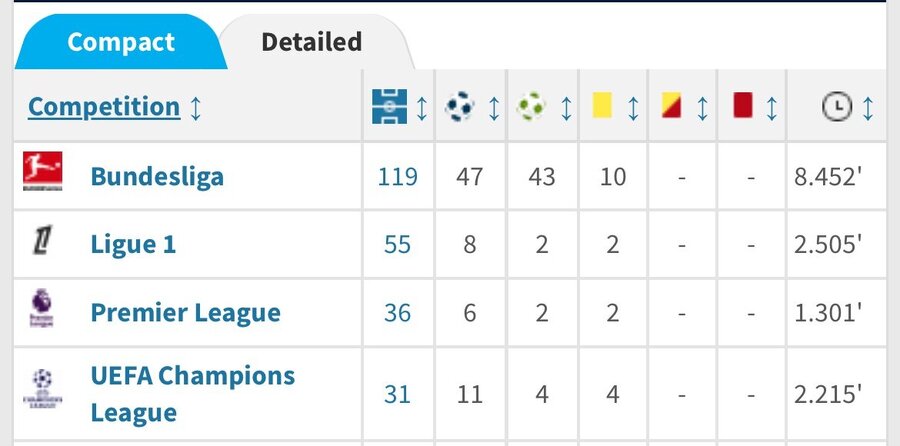Image resolution: width=900 pixels, height=446 pixels.
Task: Open the Bundesliga logo
Action: pyautogui.click(x=42, y=171)
